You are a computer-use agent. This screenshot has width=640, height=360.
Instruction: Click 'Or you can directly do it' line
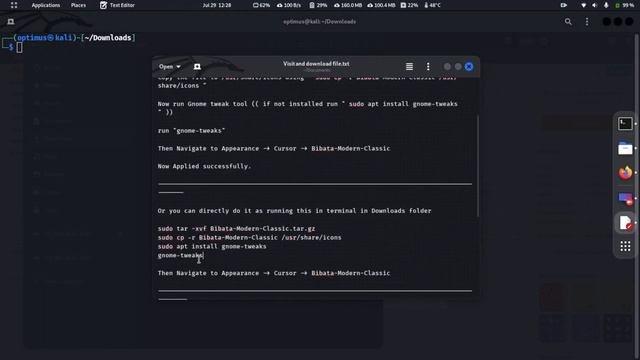[x=294, y=211]
